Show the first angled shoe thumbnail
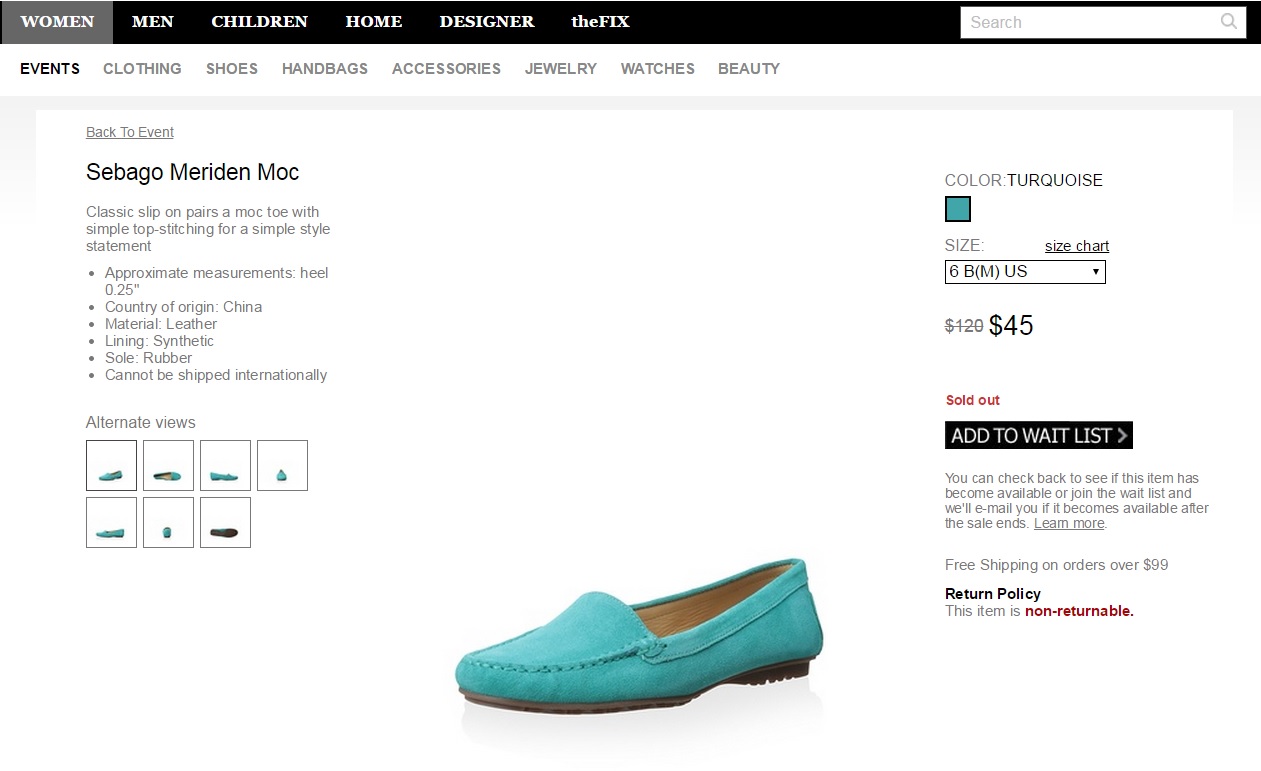Viewport: 1261px width, 771px height. (x=111, y=466)
